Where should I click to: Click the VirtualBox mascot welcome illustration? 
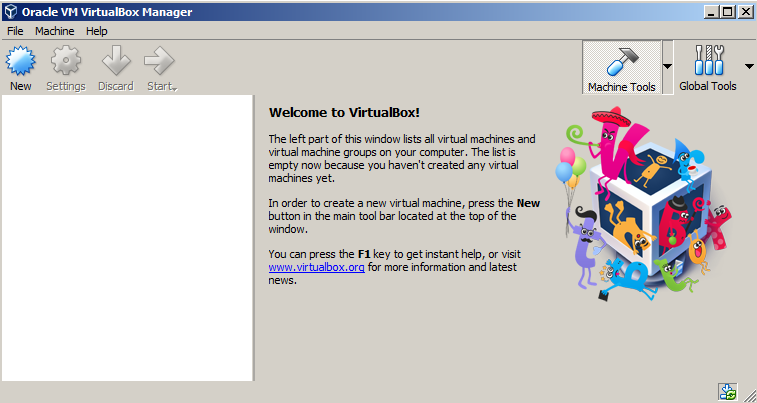click(x=650, y=205)
